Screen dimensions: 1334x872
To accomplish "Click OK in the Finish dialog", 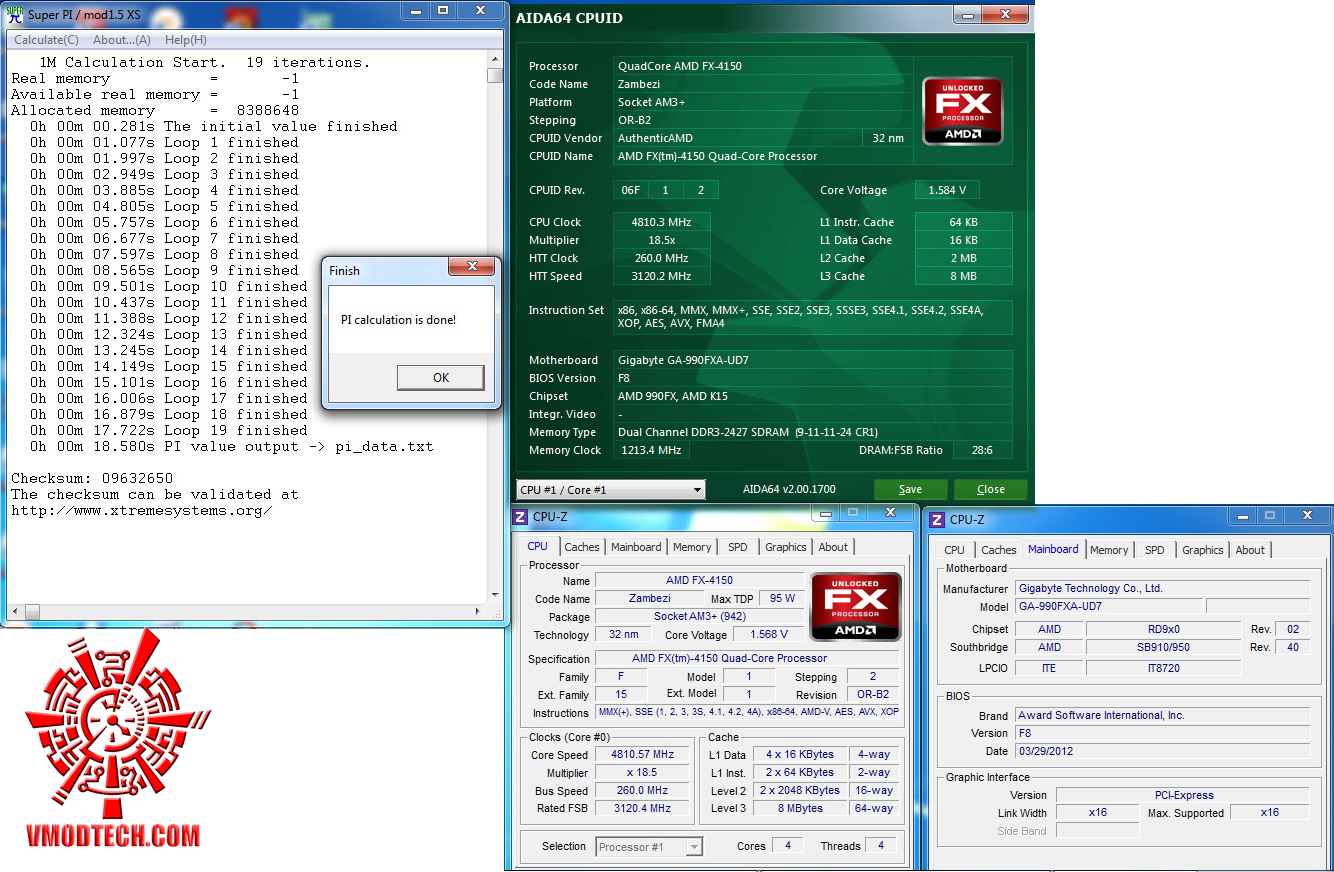I will pos(441,377).
